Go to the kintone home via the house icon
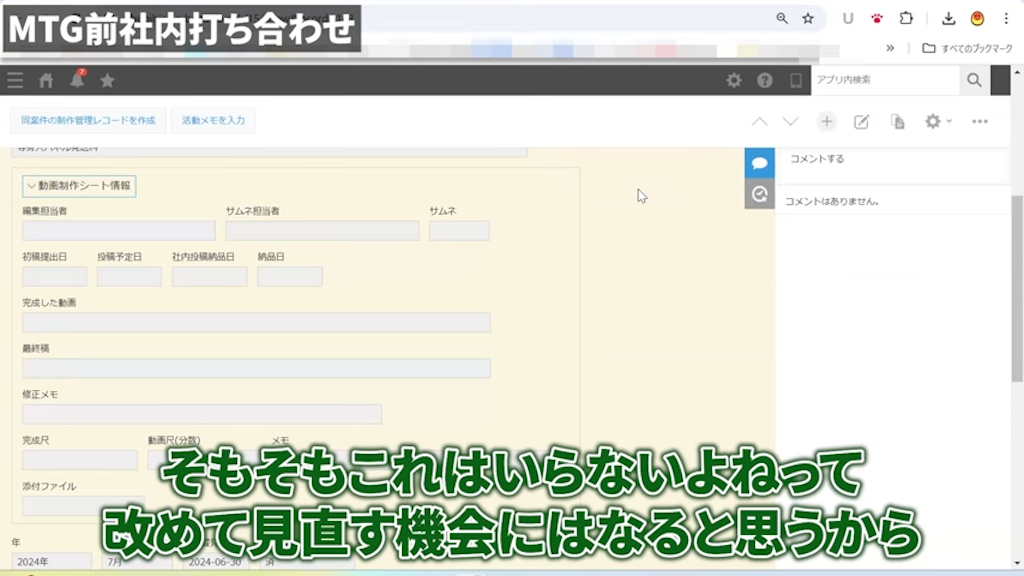 46,81
